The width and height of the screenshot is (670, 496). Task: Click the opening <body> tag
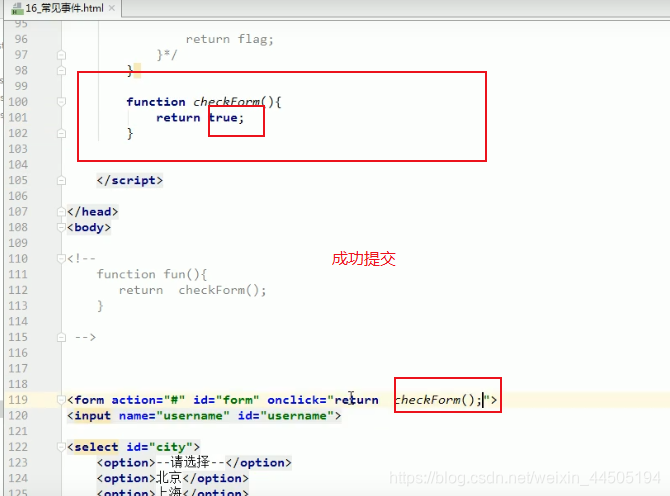[89, 227]
